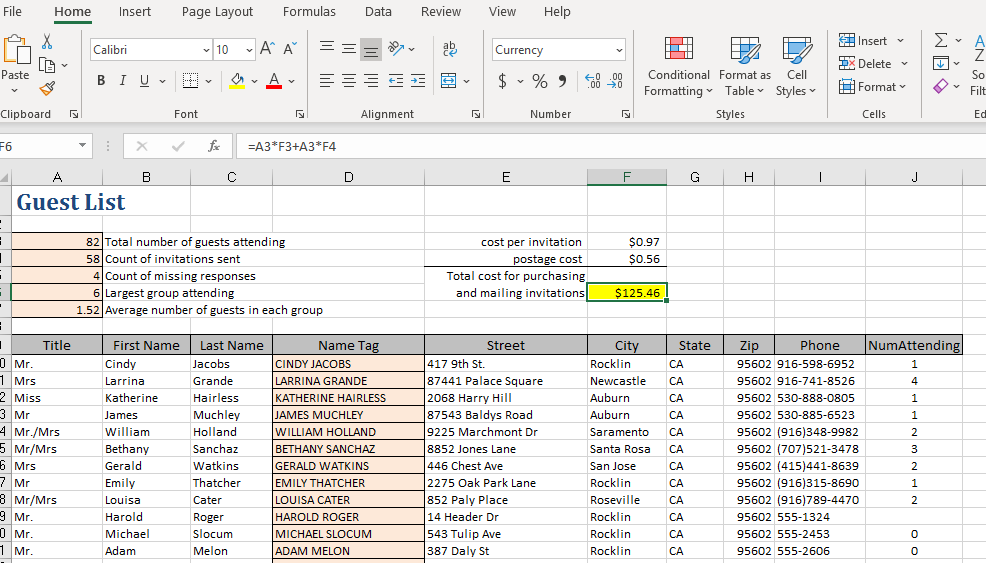The image size is (986, 563).
Task: Select the CINDY JACOBS name tag cell
Action: coord(348,364)
